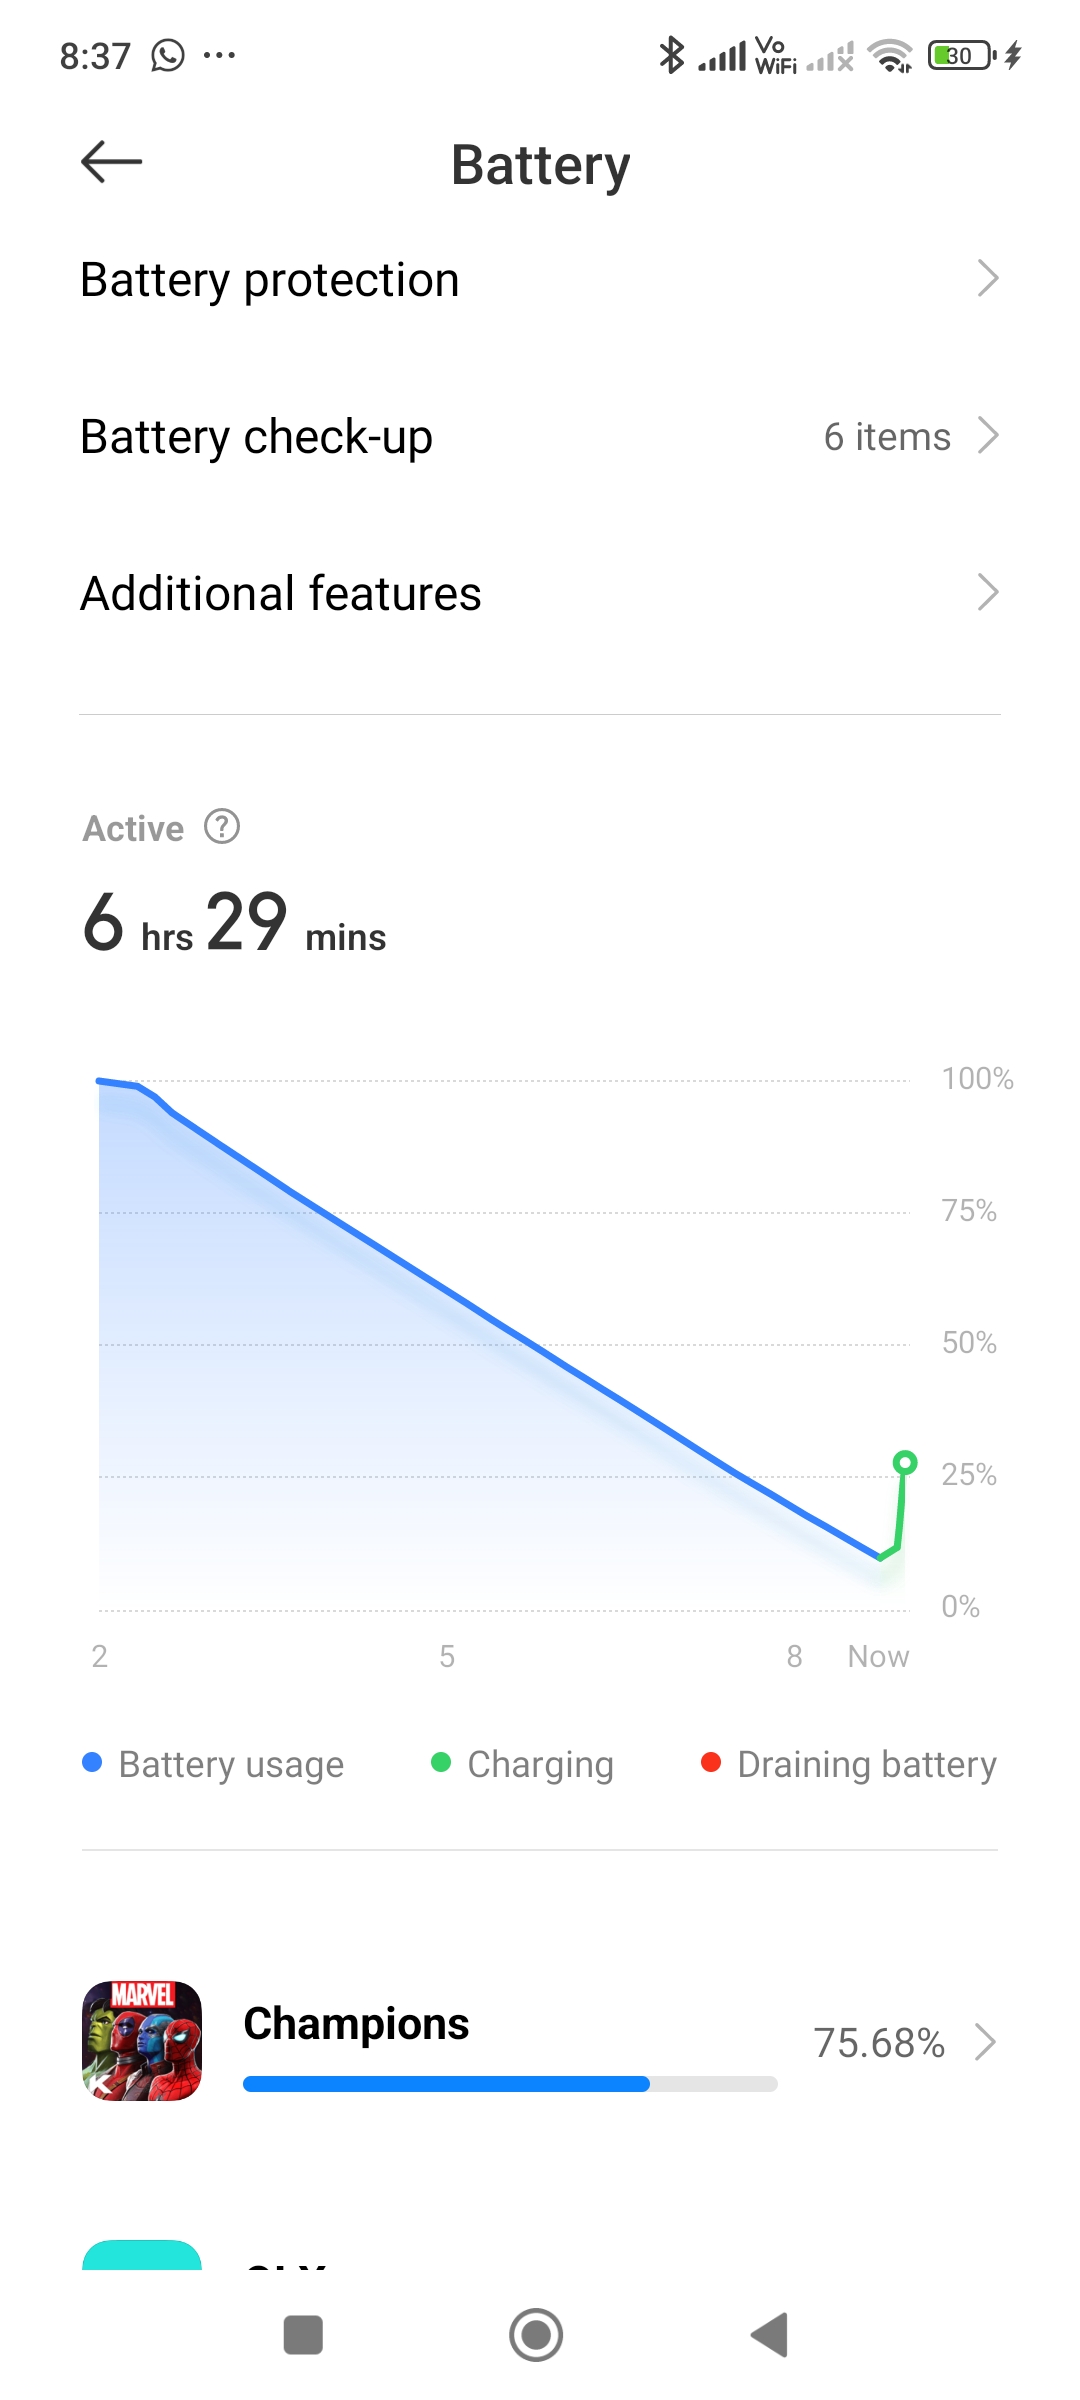Tap the Champions blue usage progress bar
1080x2400 pixels.
click(510, 2084)
